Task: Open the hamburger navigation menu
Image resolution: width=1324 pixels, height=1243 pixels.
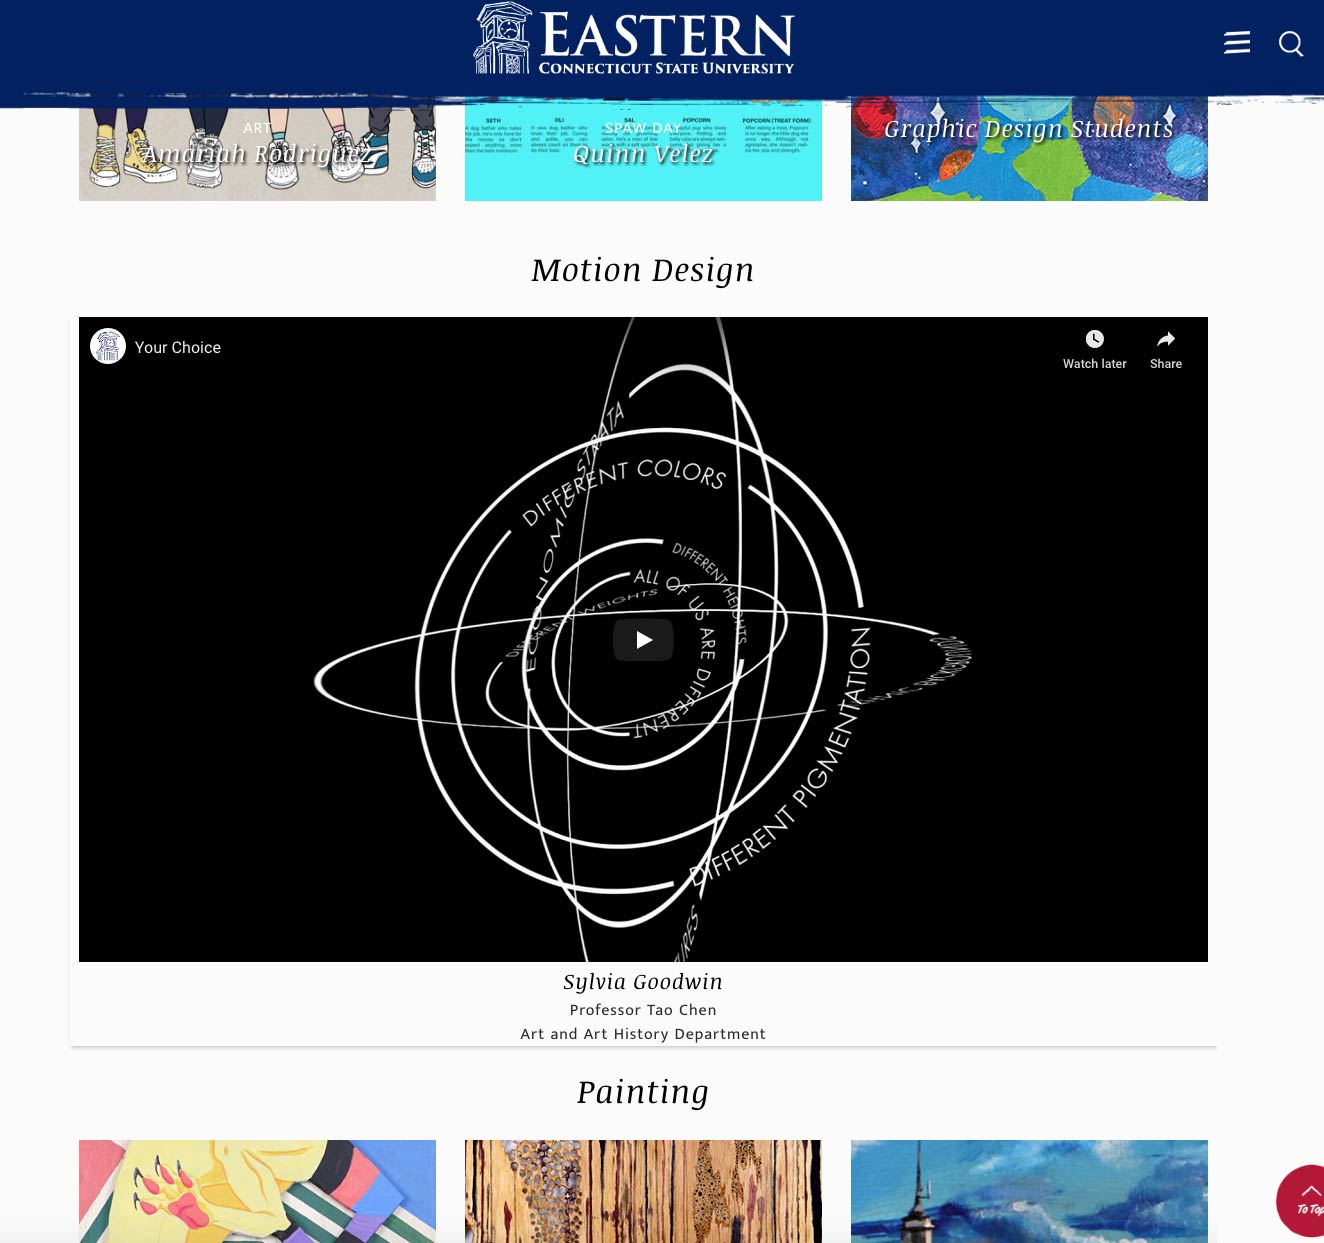Action: pos(1237,43)
